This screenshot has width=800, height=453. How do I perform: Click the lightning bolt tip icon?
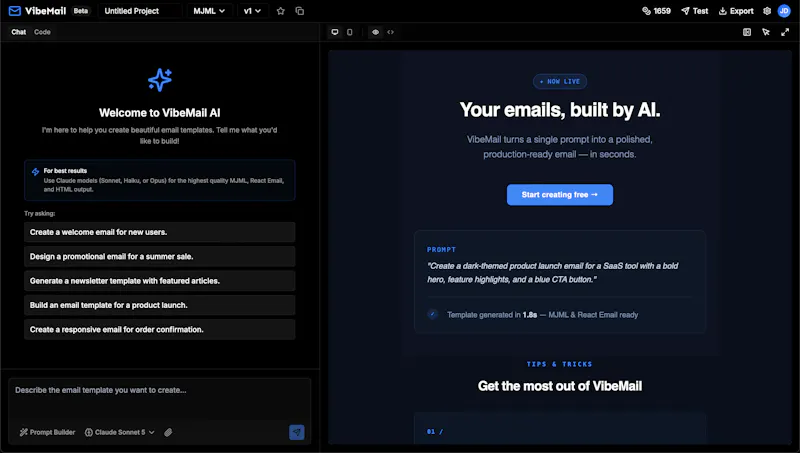pos(35,172)
